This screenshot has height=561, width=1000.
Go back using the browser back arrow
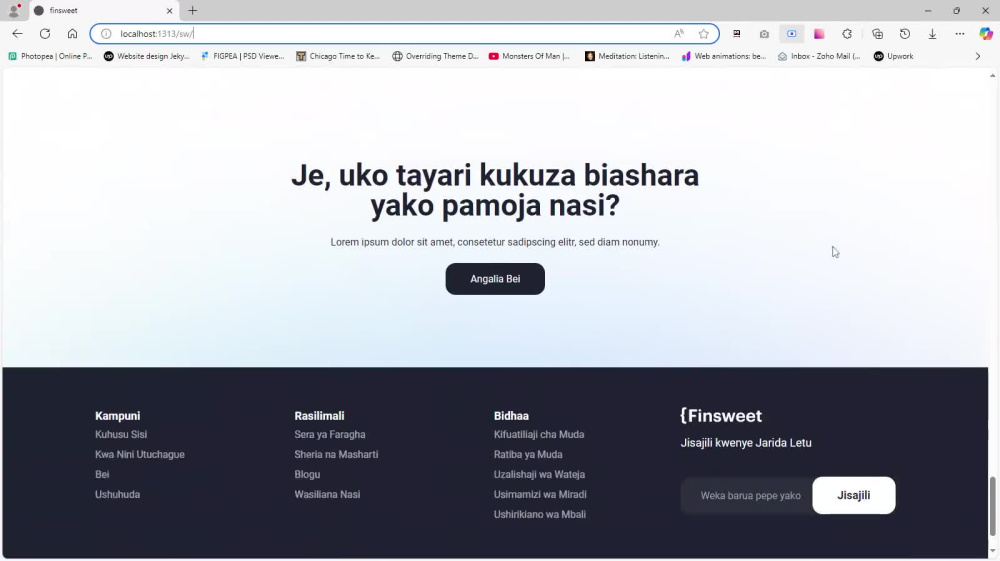click(x=17, y=34)
